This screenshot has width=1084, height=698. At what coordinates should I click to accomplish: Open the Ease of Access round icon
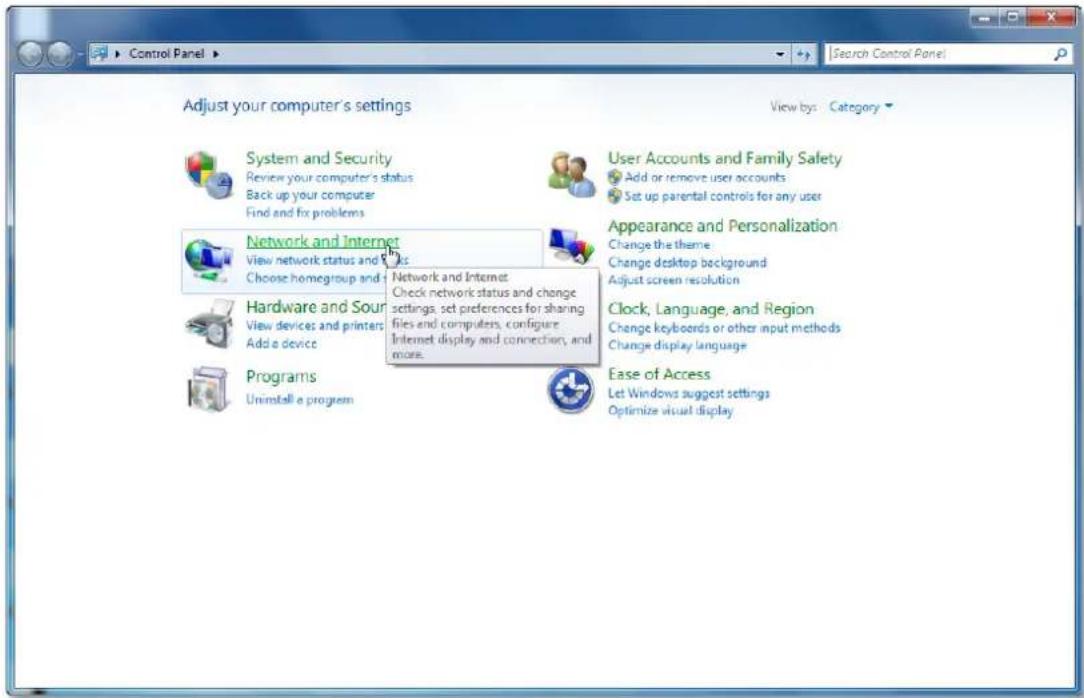click(x=570, y=390)
